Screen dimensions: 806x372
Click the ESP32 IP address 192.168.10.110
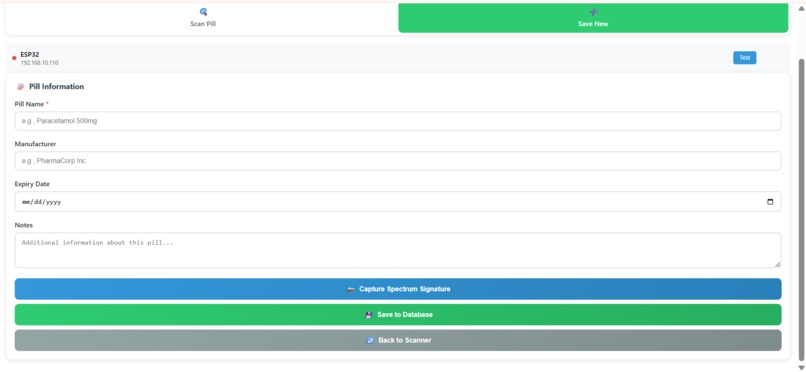40,63
